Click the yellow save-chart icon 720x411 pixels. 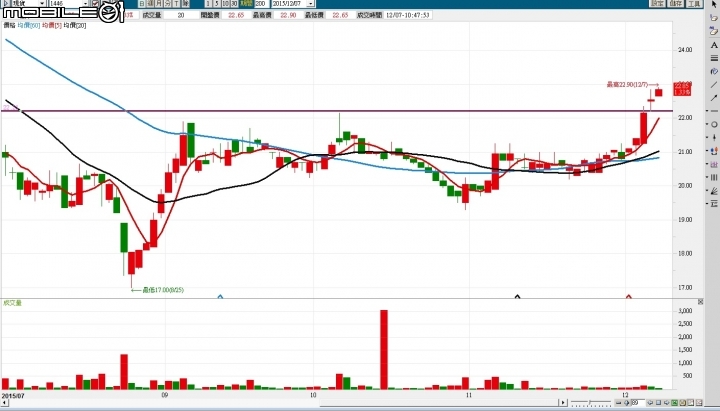(x=683, y=403)
